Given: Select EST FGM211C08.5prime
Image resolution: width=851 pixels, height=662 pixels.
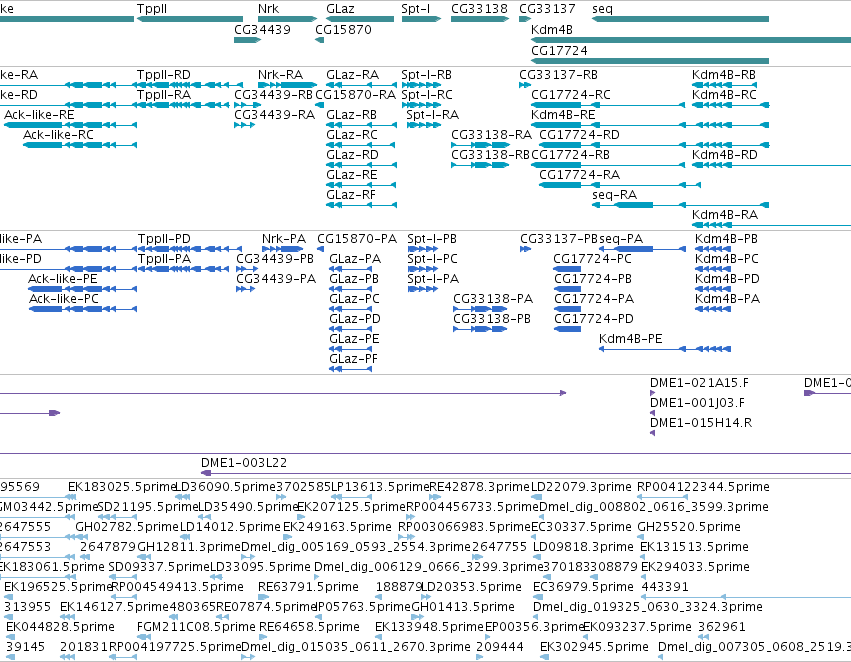Looking at the screenshot, I should click(x=196, y=626).
